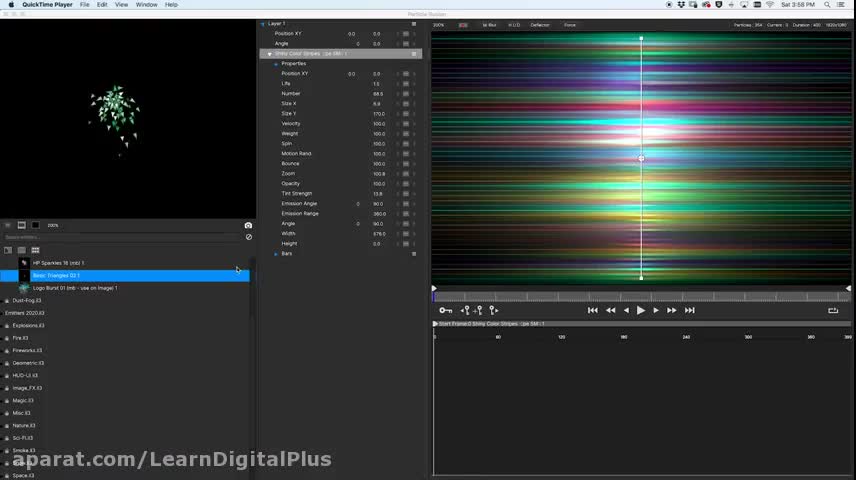Switch library to grid view
856x480 pixels.
pyautogui.click(x=35, y=250)
